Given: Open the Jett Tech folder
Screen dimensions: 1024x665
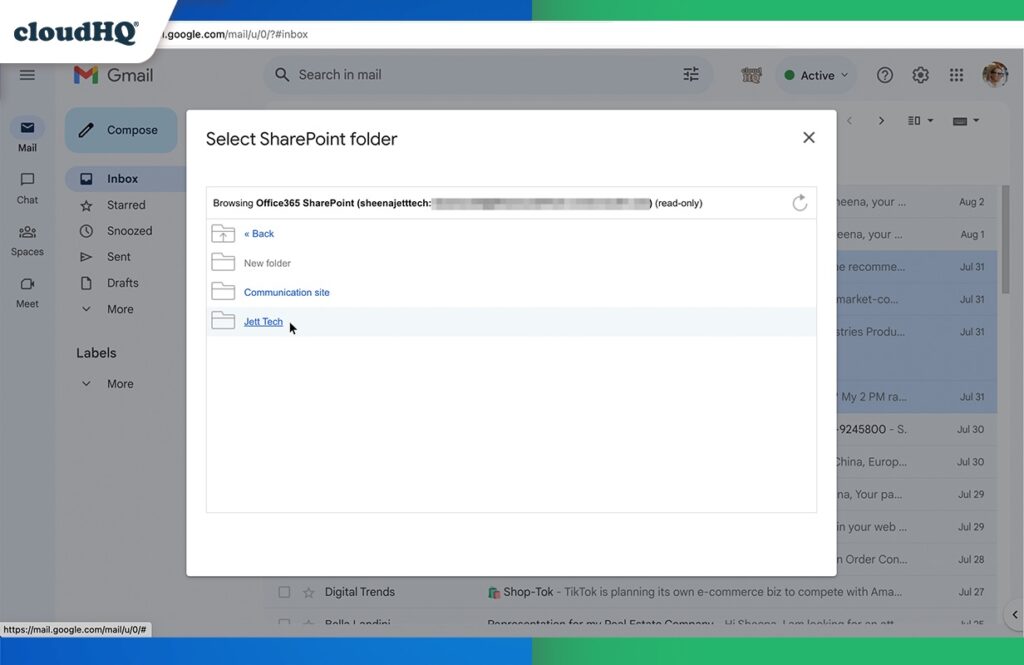Looking at the screenshot, I should click(263, 322).
